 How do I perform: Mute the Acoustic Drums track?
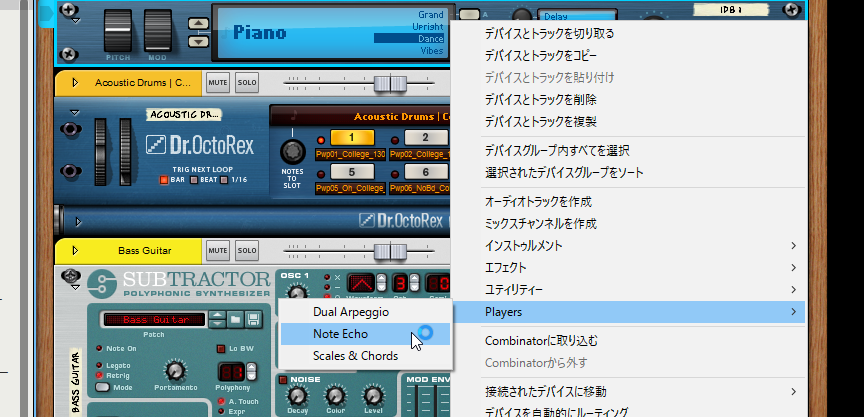click(x=218, y=83)
